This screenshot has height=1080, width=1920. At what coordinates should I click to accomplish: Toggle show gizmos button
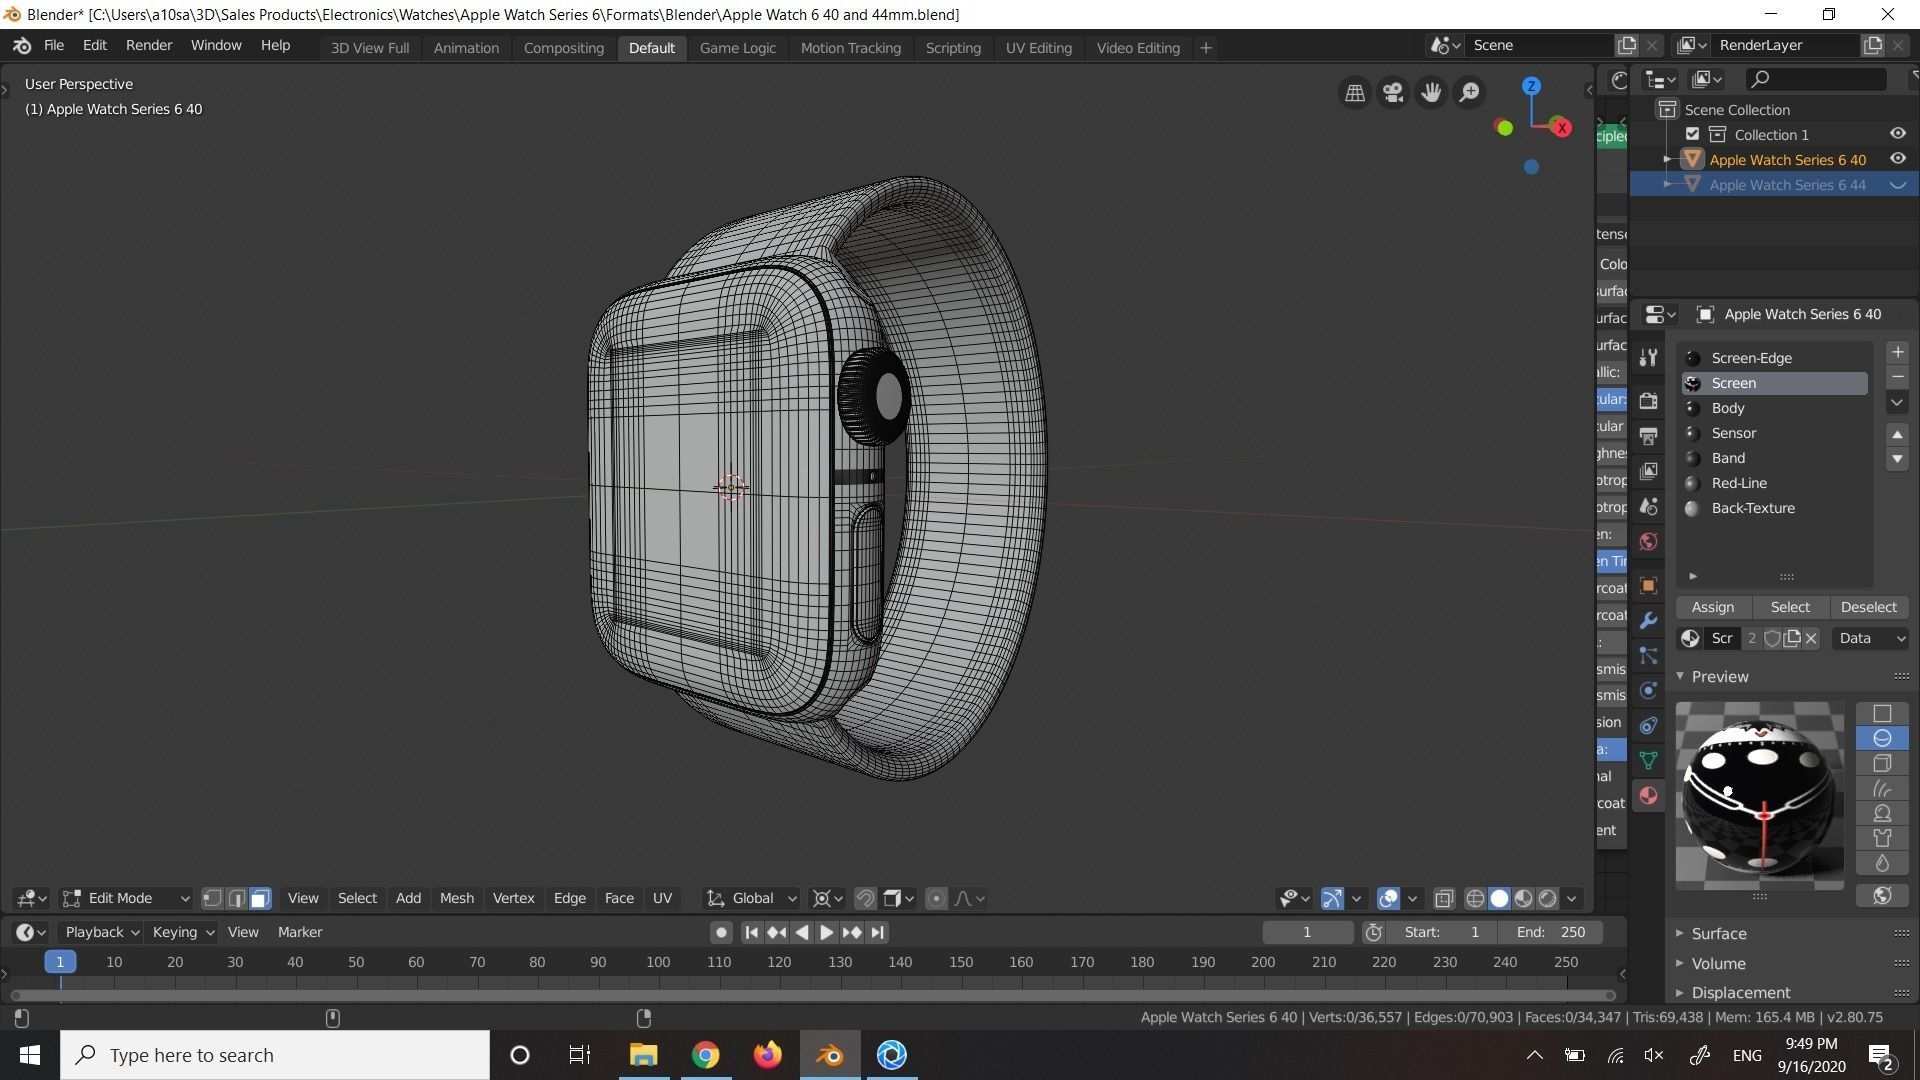(x=1332, y=898)
